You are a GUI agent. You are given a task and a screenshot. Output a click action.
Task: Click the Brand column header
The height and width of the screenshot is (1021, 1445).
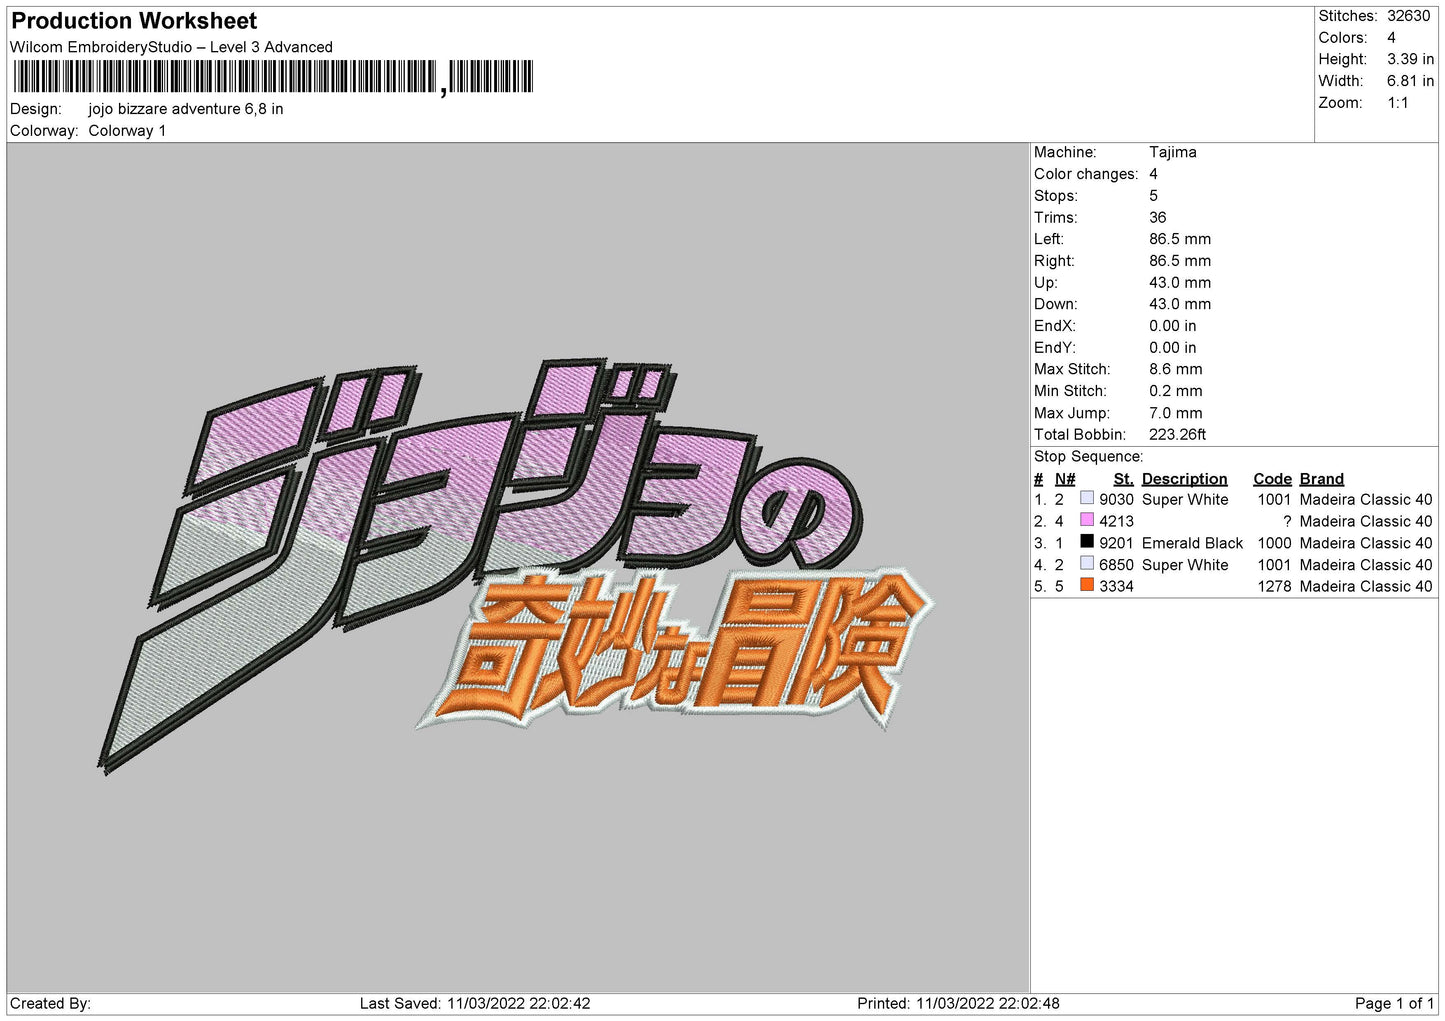coord(1321,479)
